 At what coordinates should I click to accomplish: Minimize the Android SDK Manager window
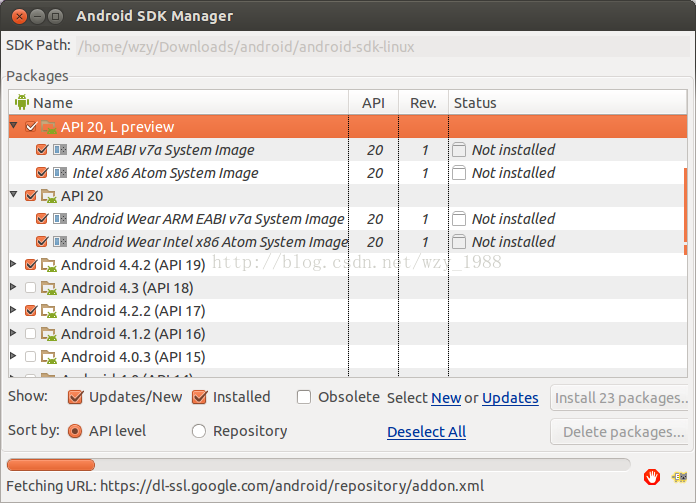pos(37,16)
